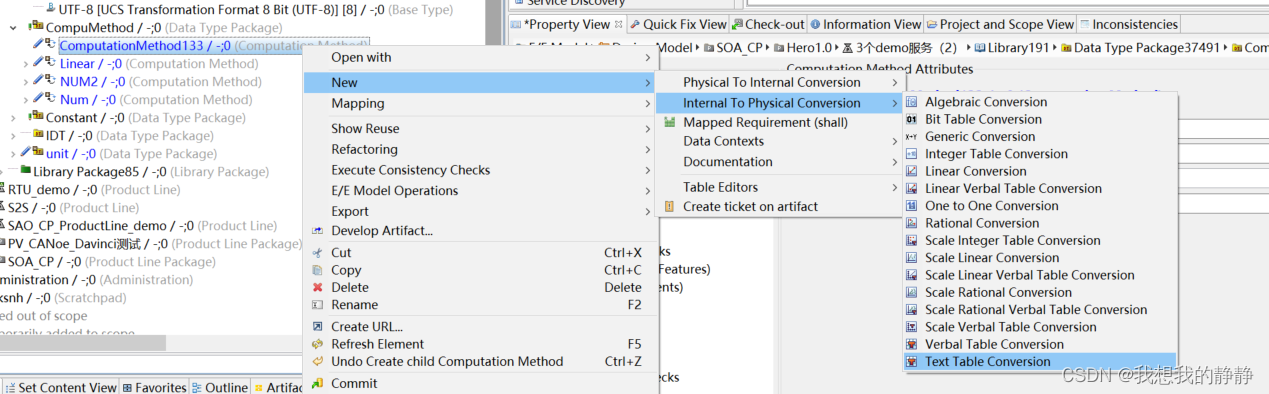Viewport: 1269px width, 394px height.
Task: Pick One to One Conversion icon
Action: click(x=911, y=206)
